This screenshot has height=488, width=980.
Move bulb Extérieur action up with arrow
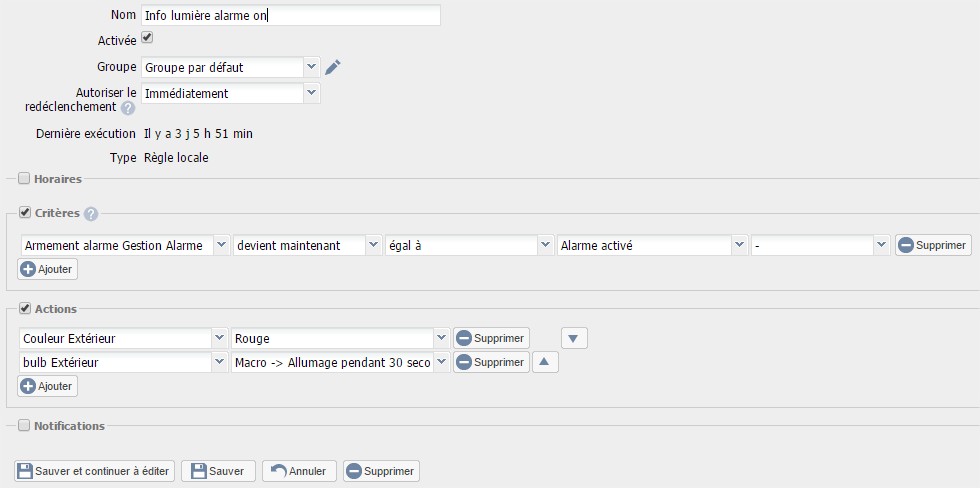545,362
